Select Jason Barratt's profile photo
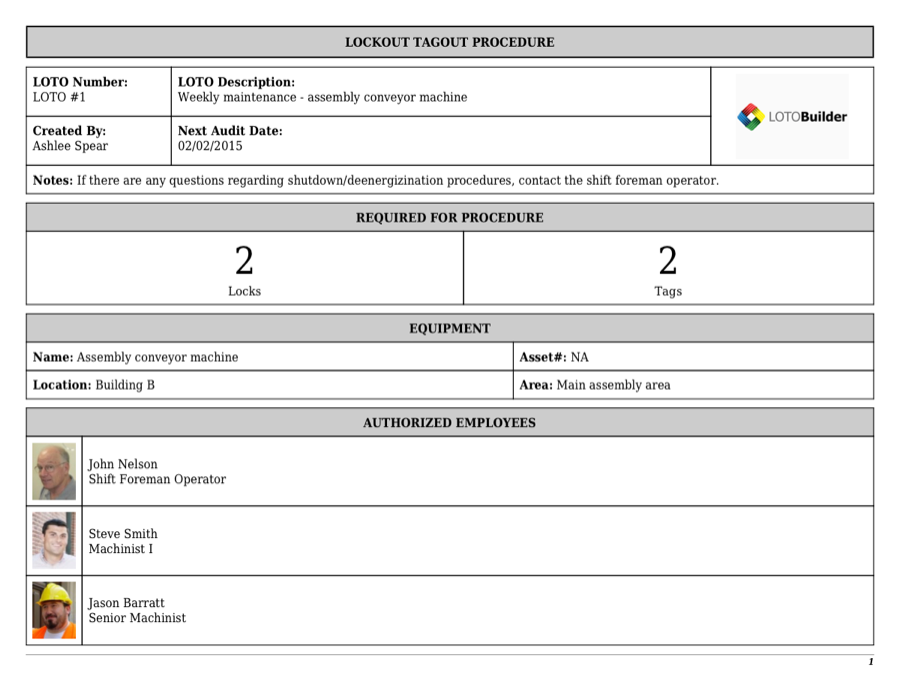Viewport: 900px width, 695px height. pyautogui.click(x=53, y=610)
